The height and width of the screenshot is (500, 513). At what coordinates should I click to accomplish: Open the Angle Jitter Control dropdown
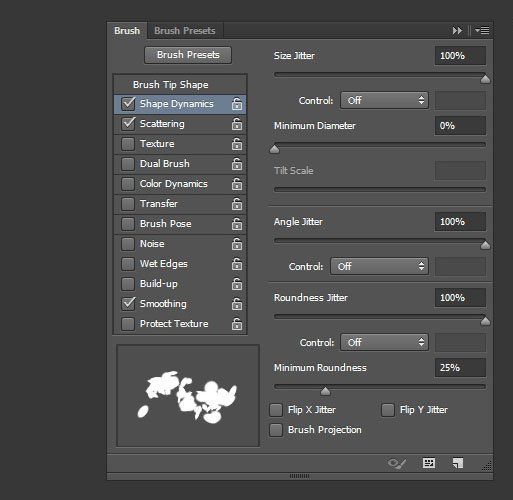tap(379, 266)
